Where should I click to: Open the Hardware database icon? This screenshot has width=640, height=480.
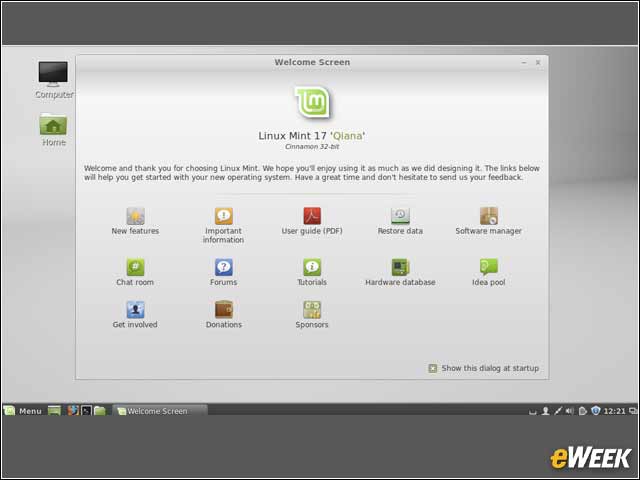[400, 267]
